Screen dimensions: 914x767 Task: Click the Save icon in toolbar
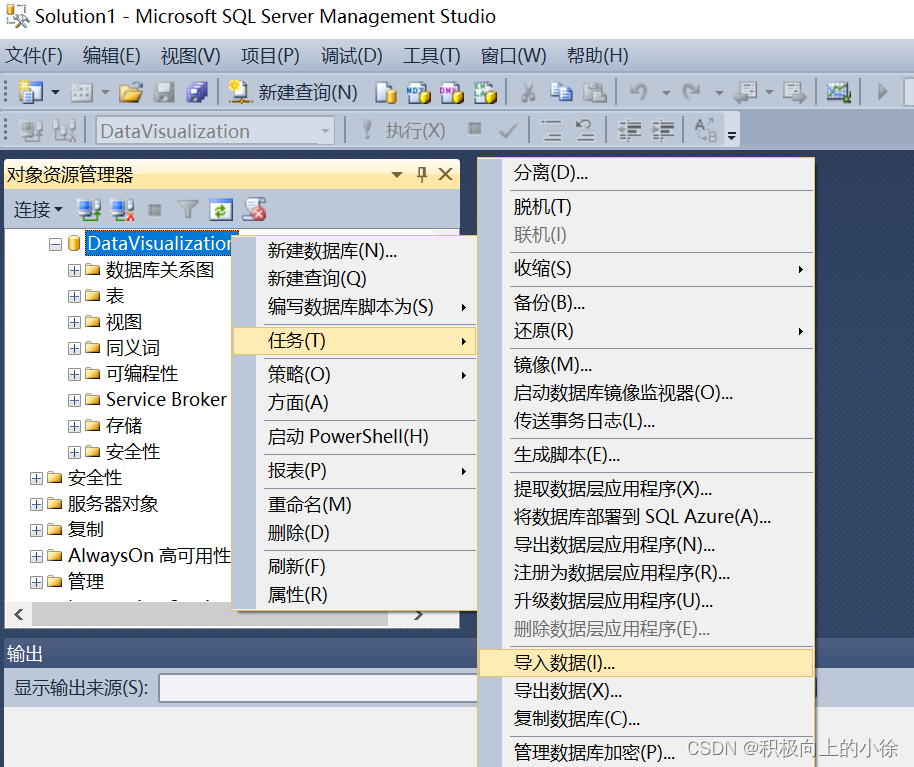[x=164, y=92]
